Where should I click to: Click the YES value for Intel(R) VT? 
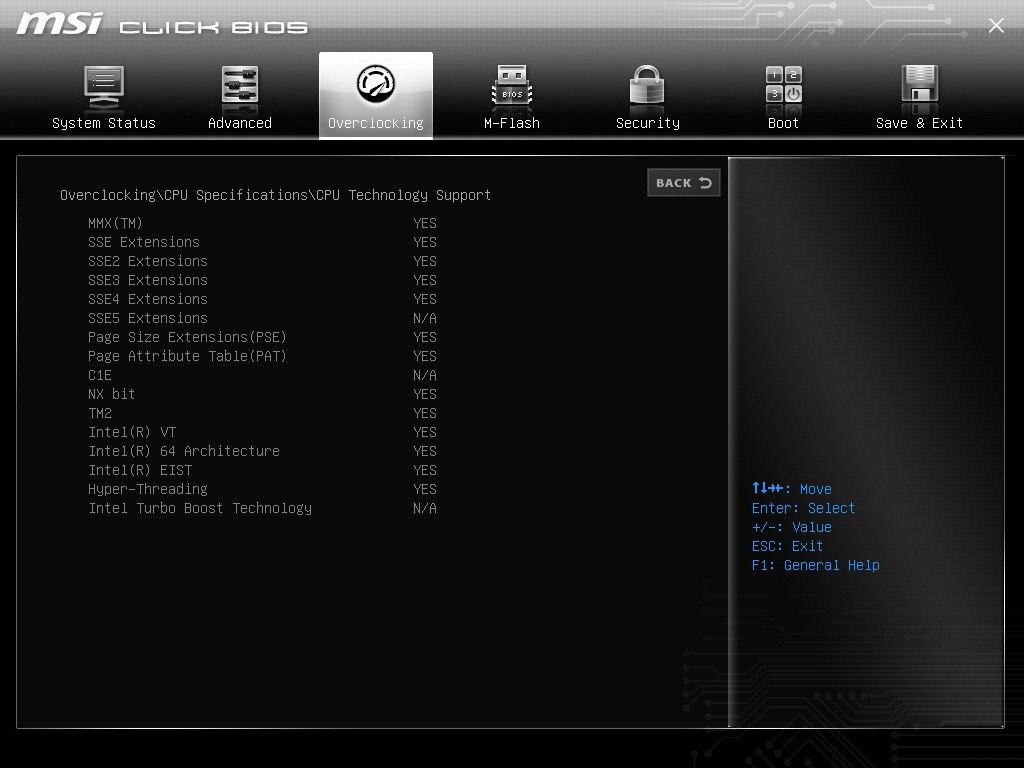click(x=424, y=432)
